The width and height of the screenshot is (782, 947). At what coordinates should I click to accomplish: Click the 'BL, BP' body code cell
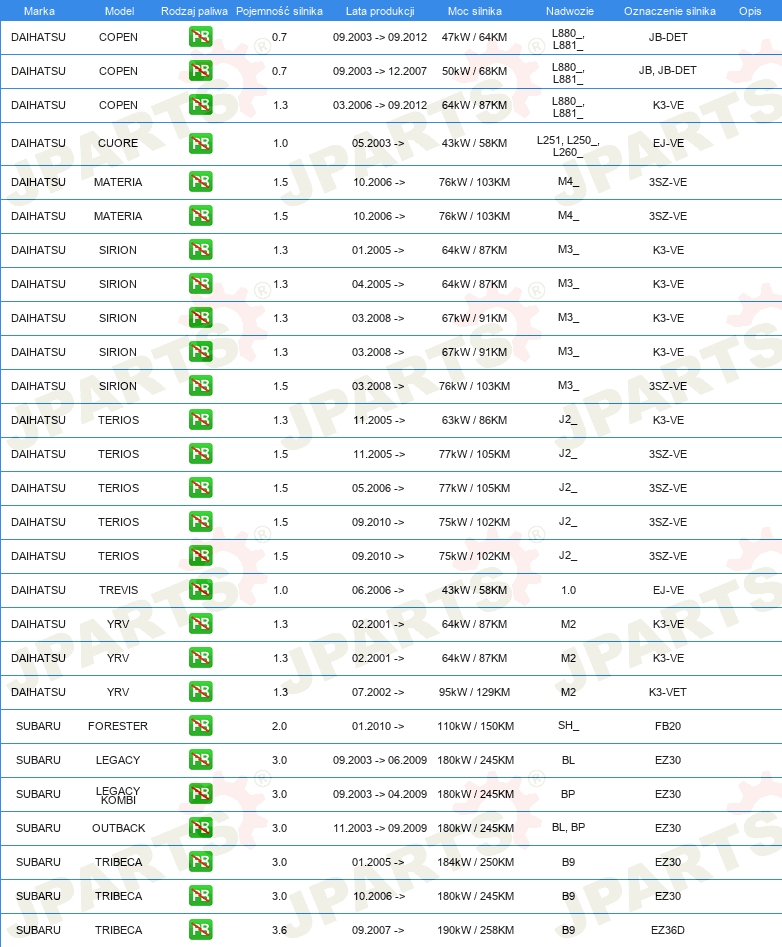pyautogui.click(x=568, y=827)
